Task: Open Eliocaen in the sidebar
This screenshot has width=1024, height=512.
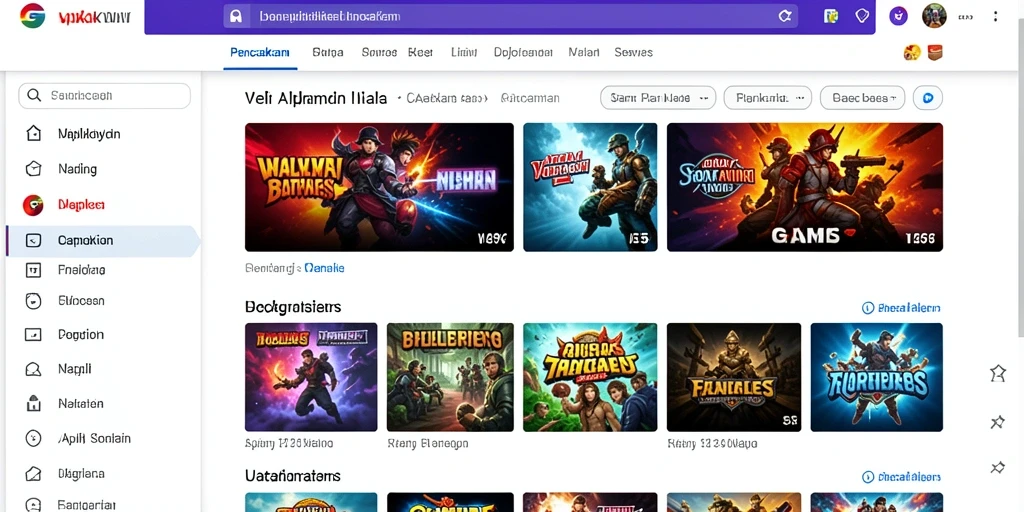Action: (x=81, y=301)
